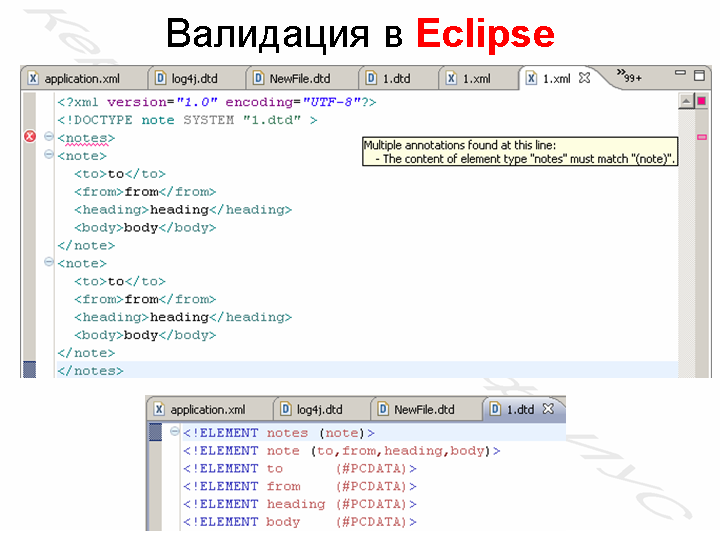Viewport: 720px width, 540px height.
Task: Close the active 1.xml tab
Action: pyautogui.click(x=584, y=78)
